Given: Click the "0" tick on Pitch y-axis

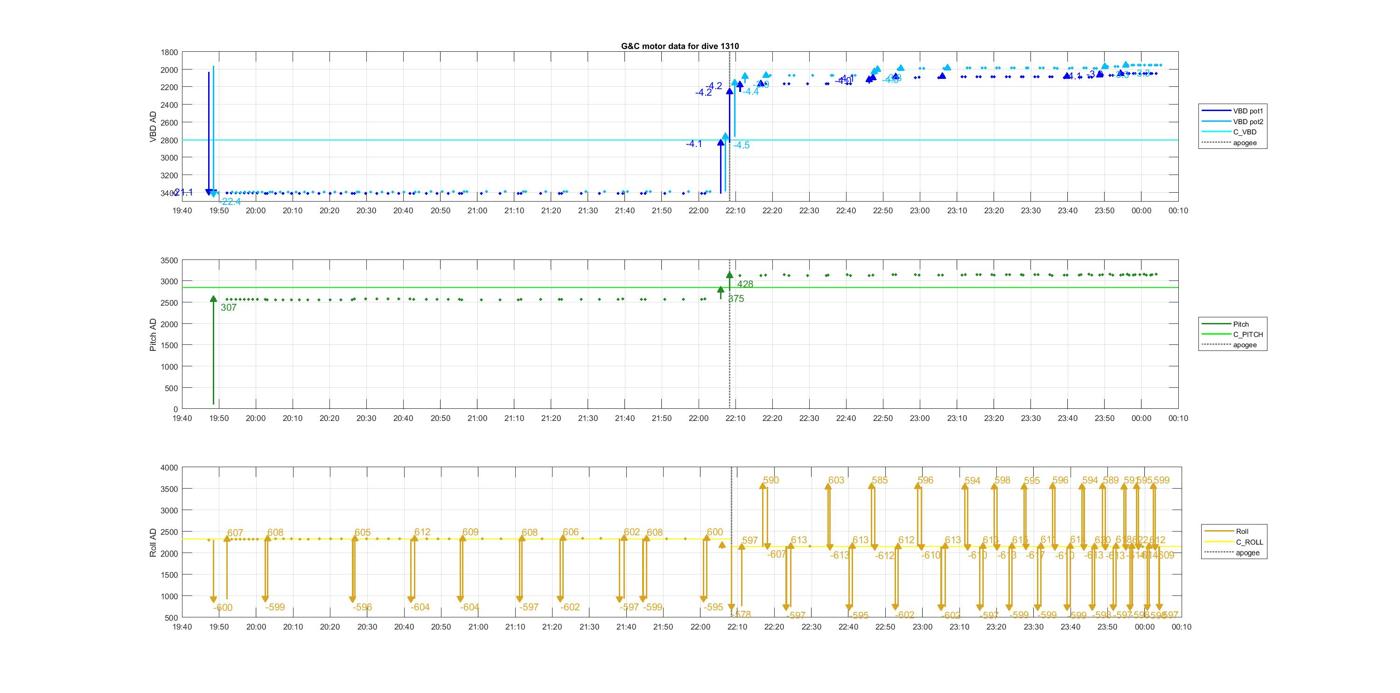Looking at the screenshot, I should 175,409.
